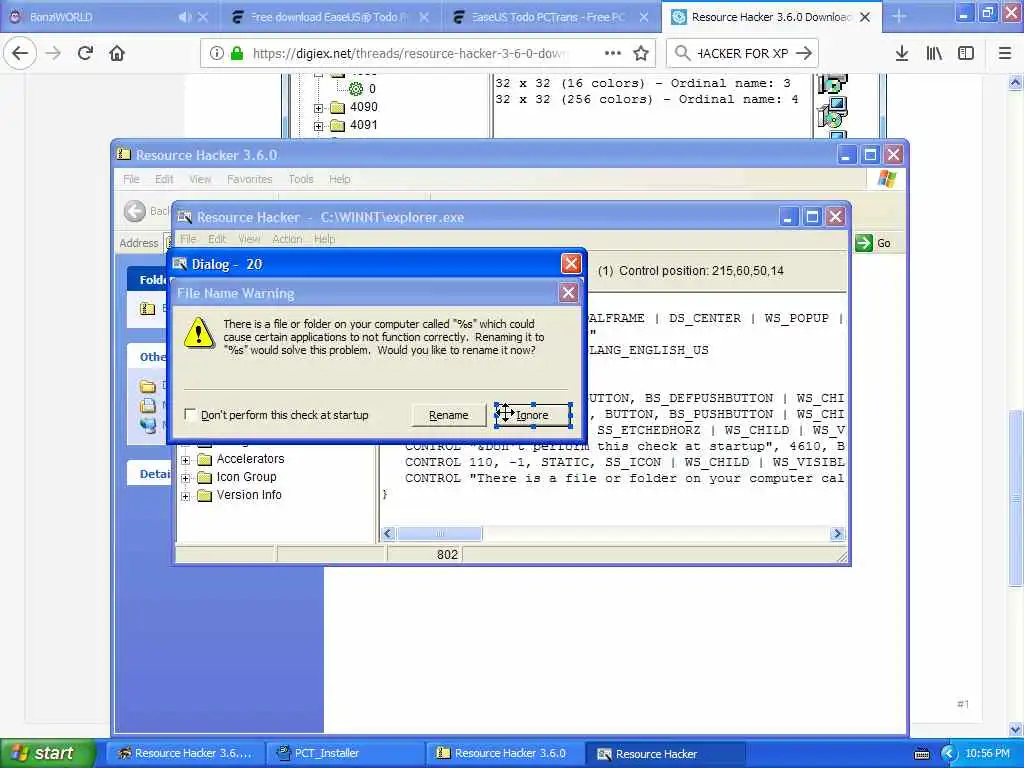Click the gear icon labeled 0 in tree

coord(356,89)
